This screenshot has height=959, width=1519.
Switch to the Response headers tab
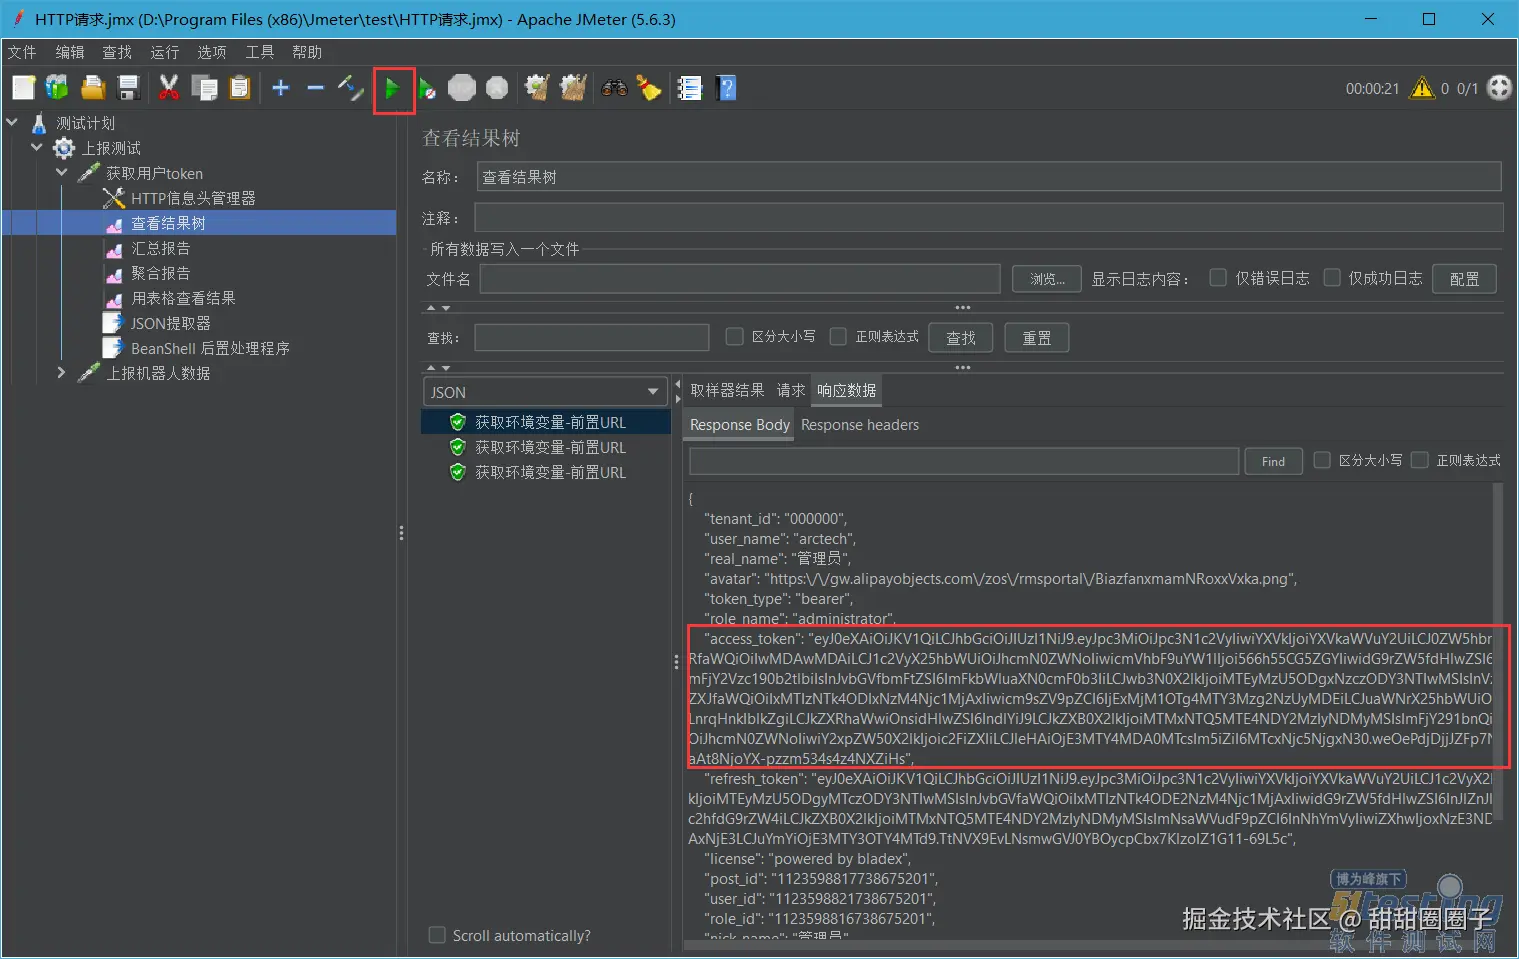(860, 425)
